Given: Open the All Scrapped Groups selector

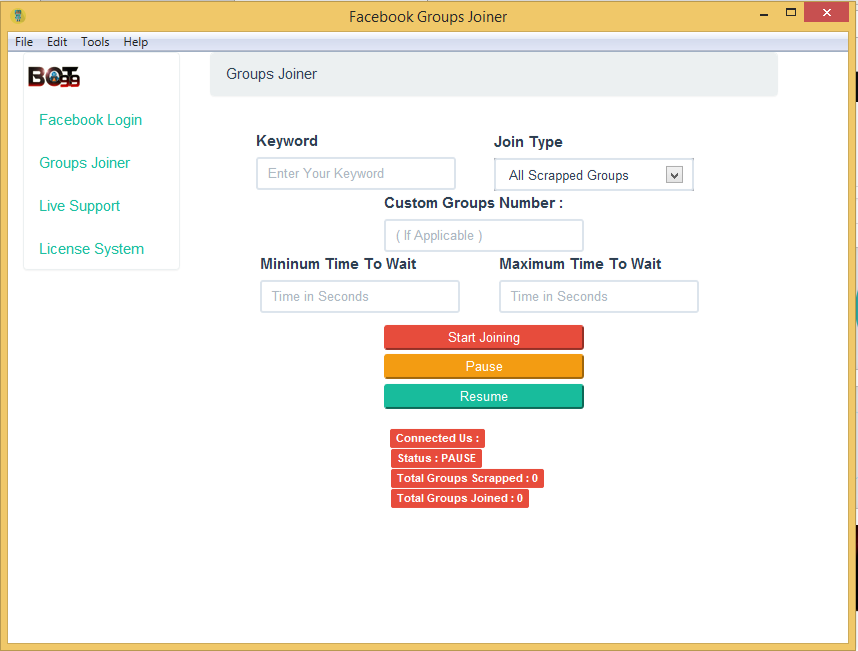Looking at the screenshot, I should [x=580, y=174].
